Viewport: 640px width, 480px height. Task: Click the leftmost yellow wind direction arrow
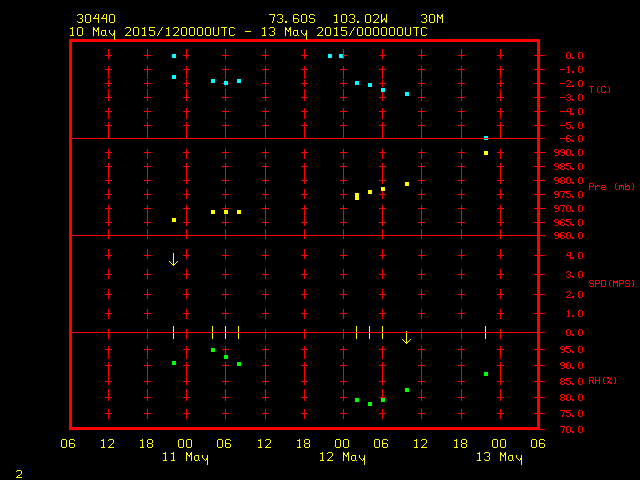pyautogui.click(x=173, y=259)
